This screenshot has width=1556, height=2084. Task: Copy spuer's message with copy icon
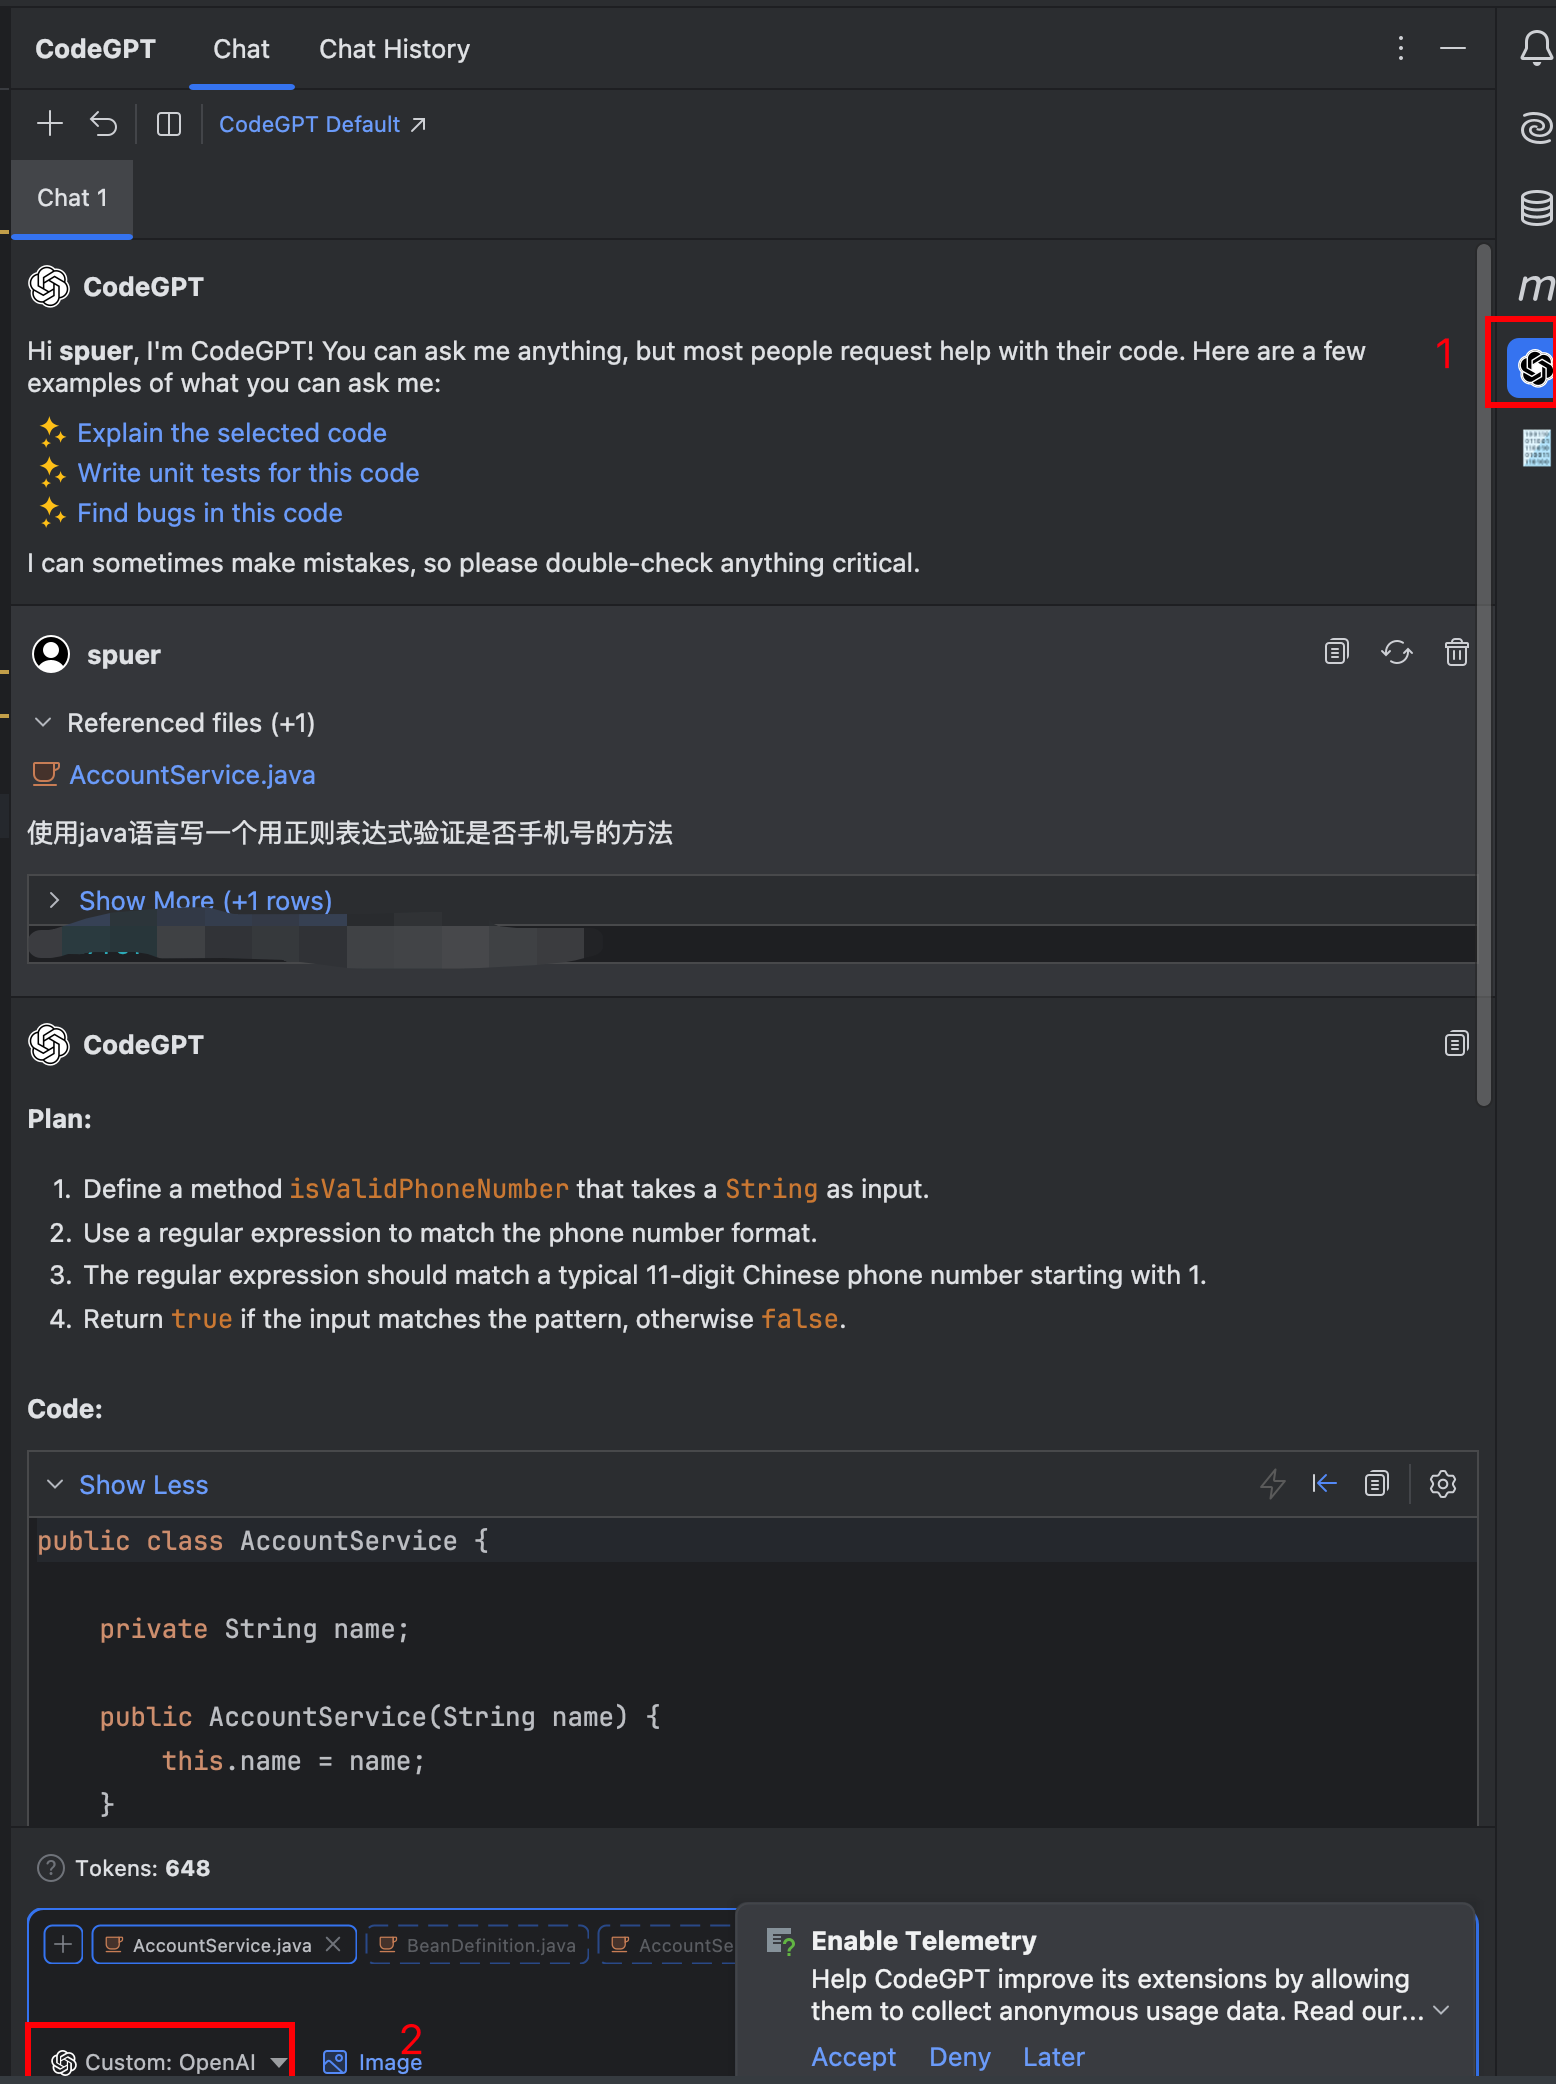click(1337, 652)
